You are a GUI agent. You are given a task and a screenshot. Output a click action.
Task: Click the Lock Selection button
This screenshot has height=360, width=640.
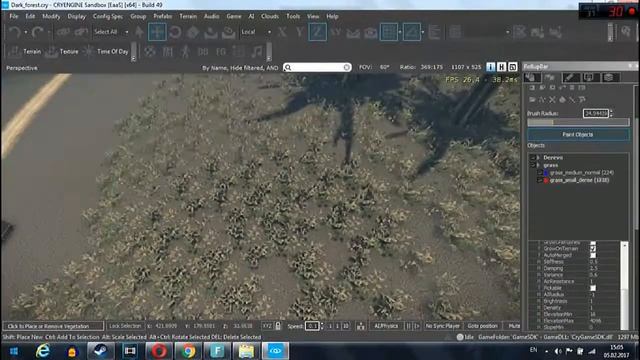click(x=125, y=326)
